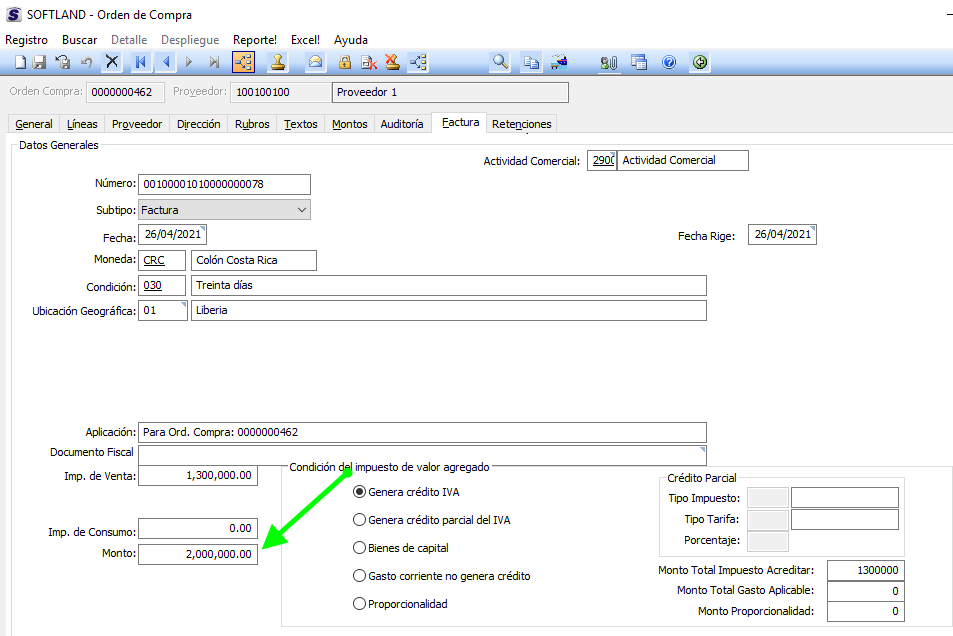Go to previous record arrow icon
The width and height of the screenshot is (953, 636).
[165, 62]
